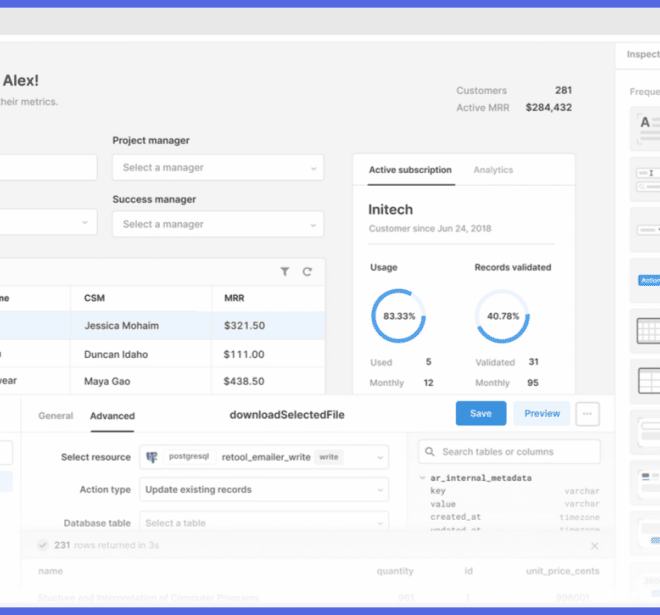Viewport: 660px width, 615px height.
Task: Collapse the ar_internal_metadata table tree
Action: pos(422,478)
